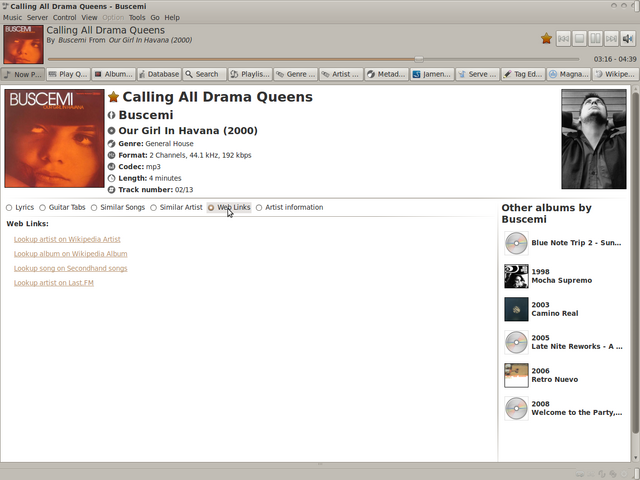This screenshot has width=640, height=480.
Task: Click the Genre icon
Action: click(x=111, y=144)
